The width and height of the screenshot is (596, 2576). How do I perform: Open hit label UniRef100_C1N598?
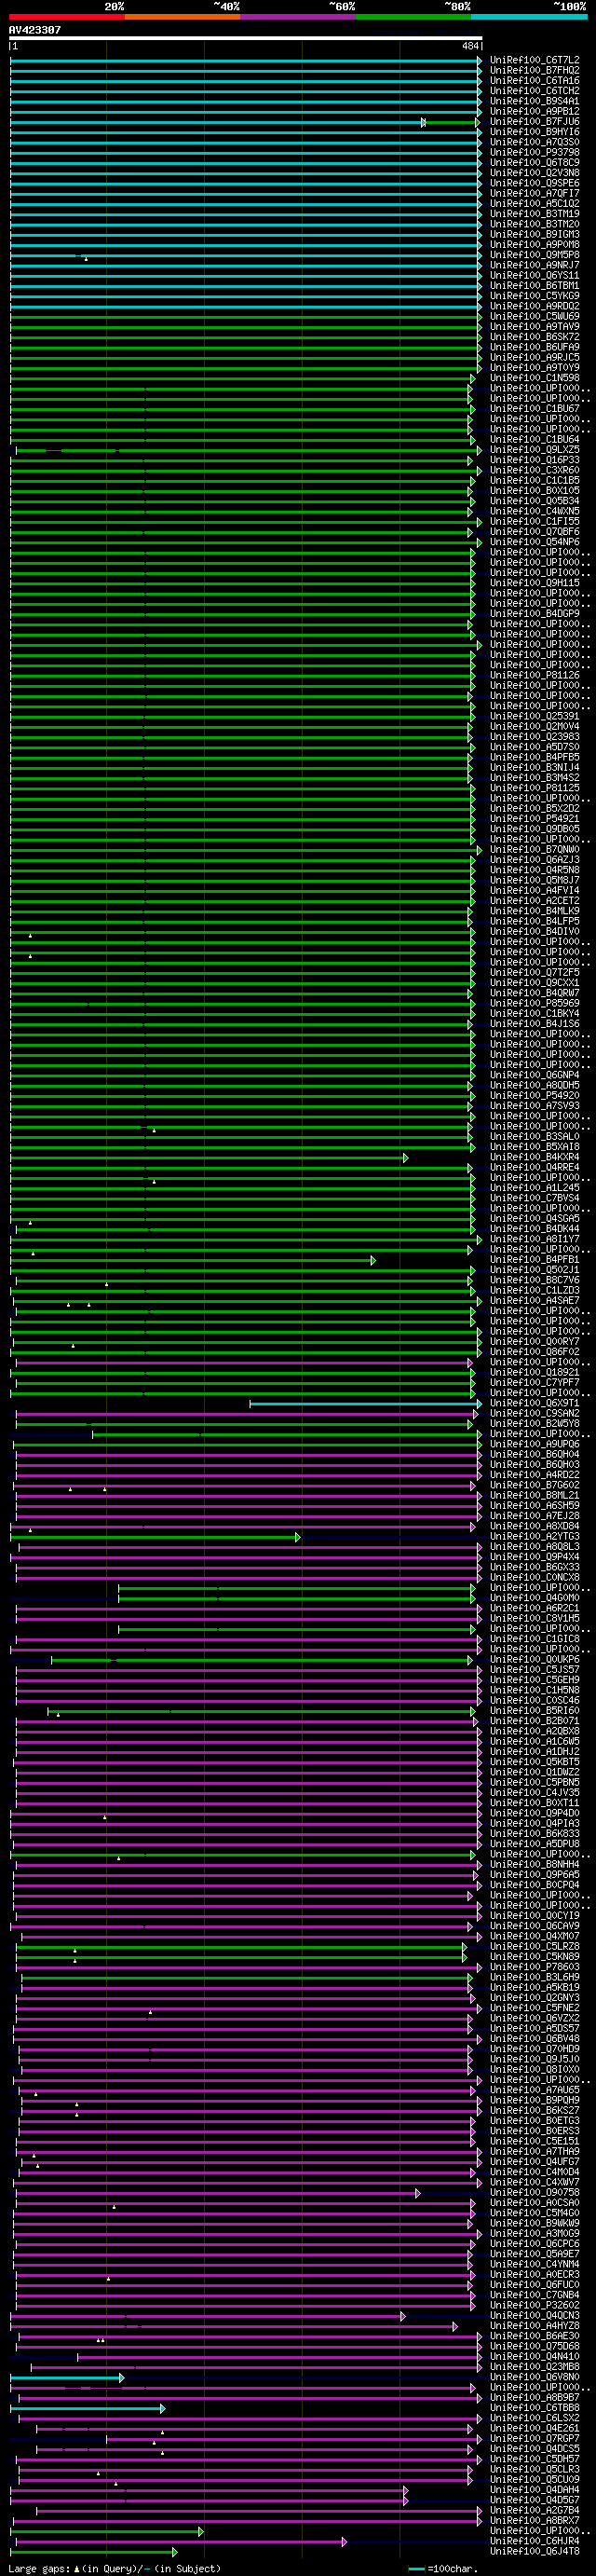tap(534, 377)
